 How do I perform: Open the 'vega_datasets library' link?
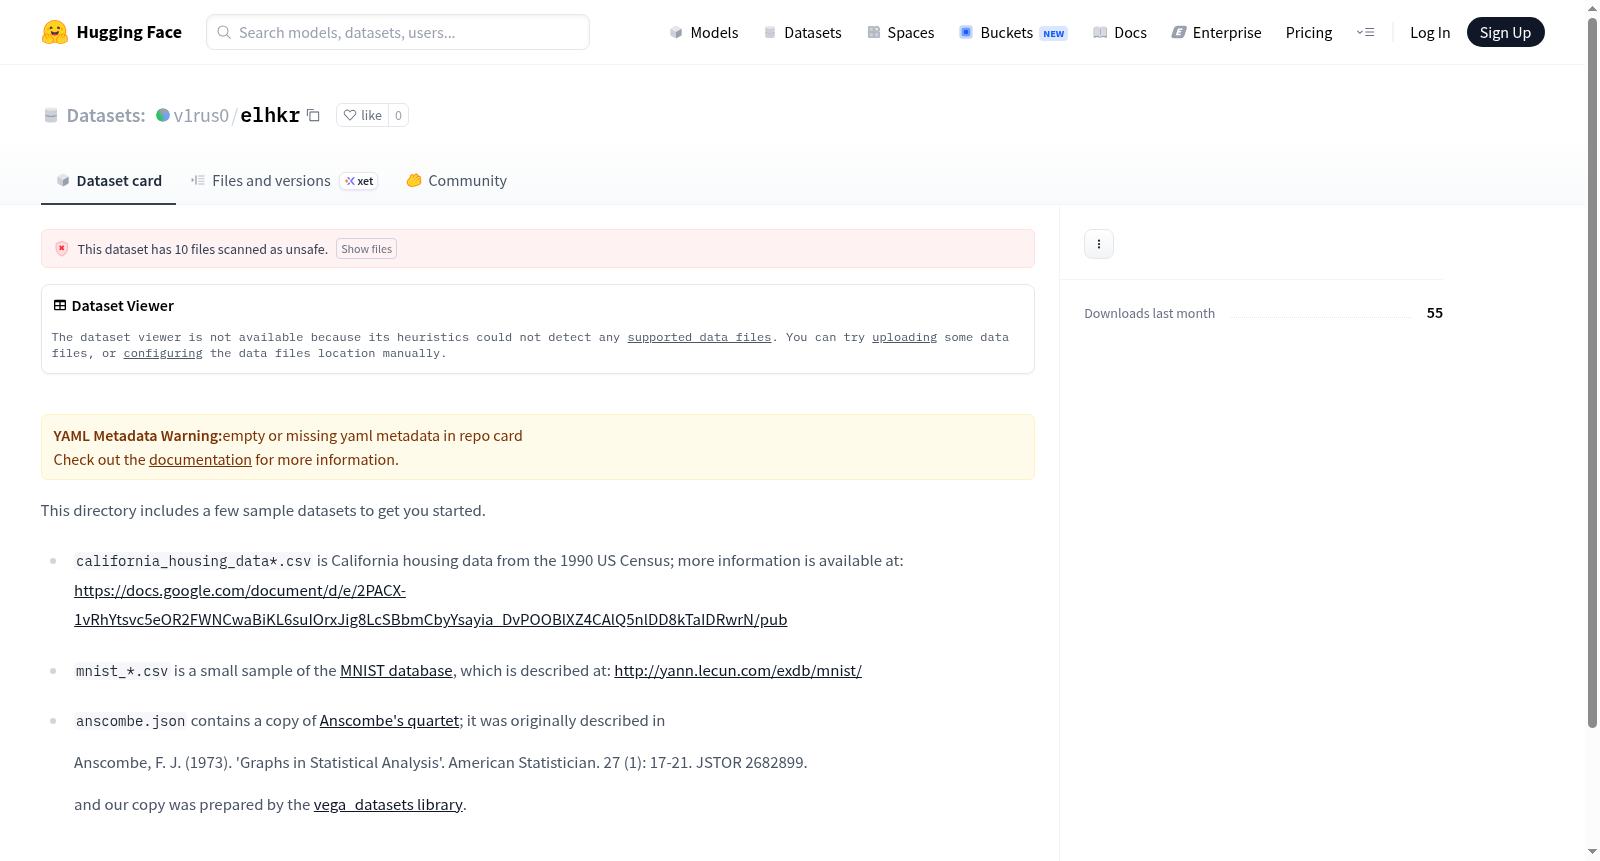pyautogui.click(x=388, y=805)
